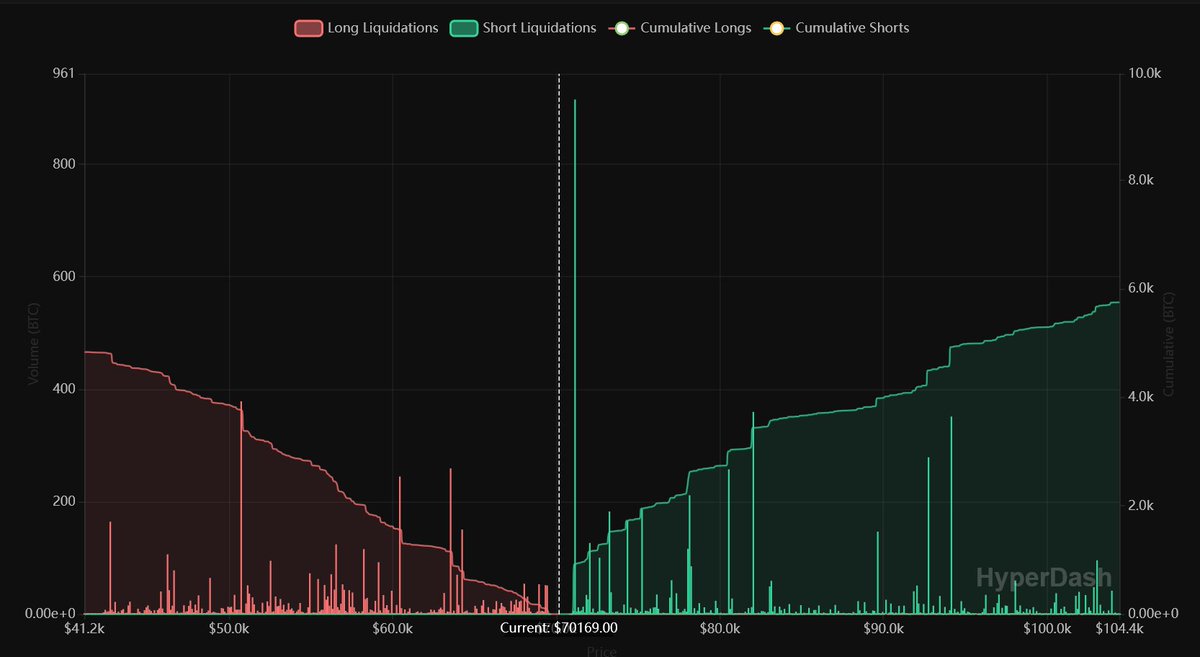Click the 8.0k right axis label

pyautogui.click(x=1140, y=180)
